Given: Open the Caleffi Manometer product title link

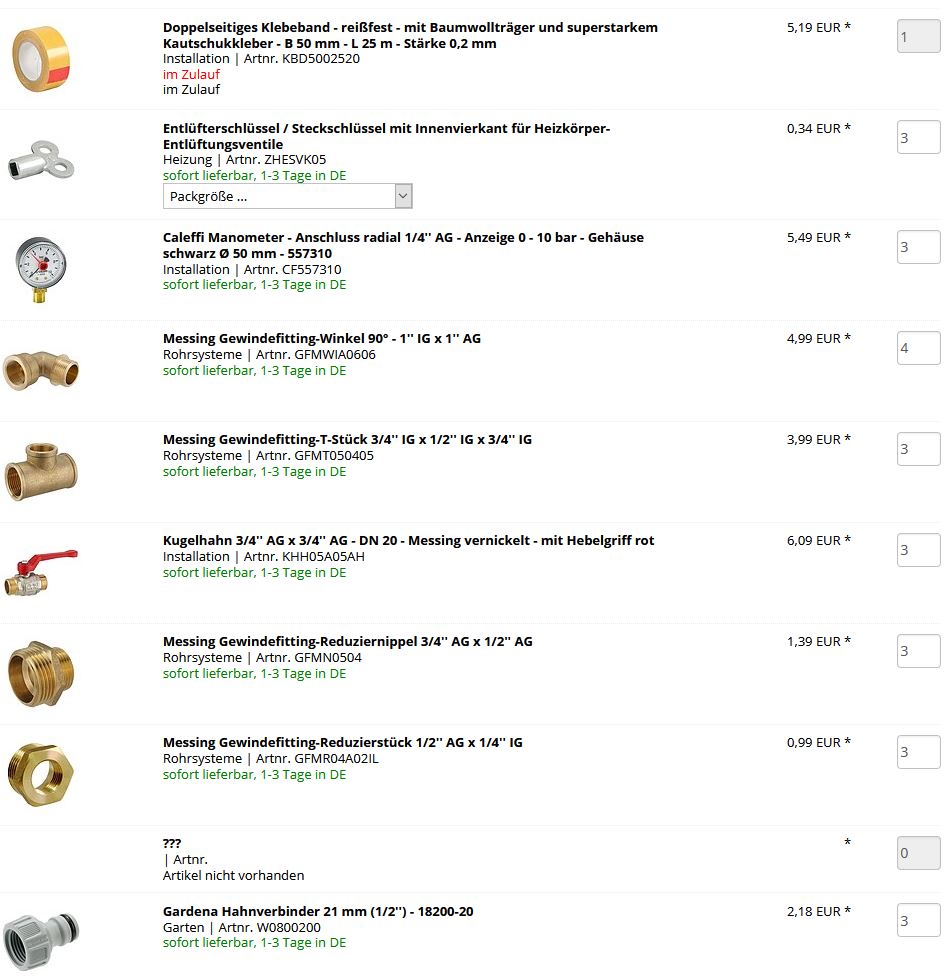Looking at the screenshot, I should click(403, 245).
